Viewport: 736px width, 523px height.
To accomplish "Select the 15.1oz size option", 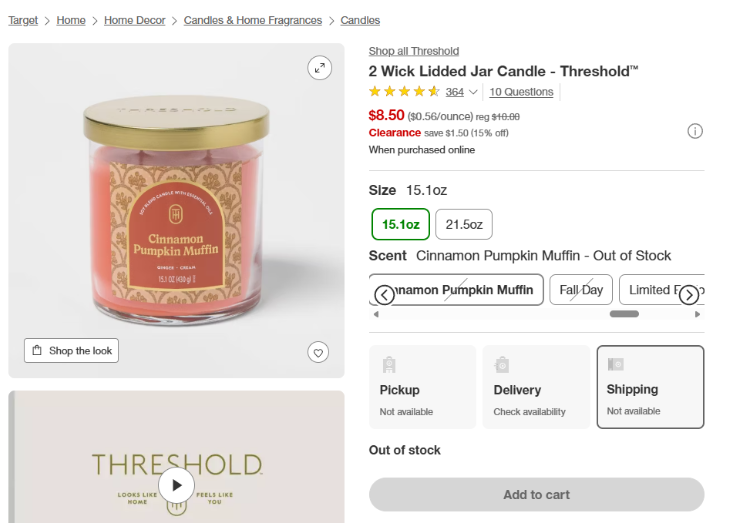I will (x=400, y=224).
